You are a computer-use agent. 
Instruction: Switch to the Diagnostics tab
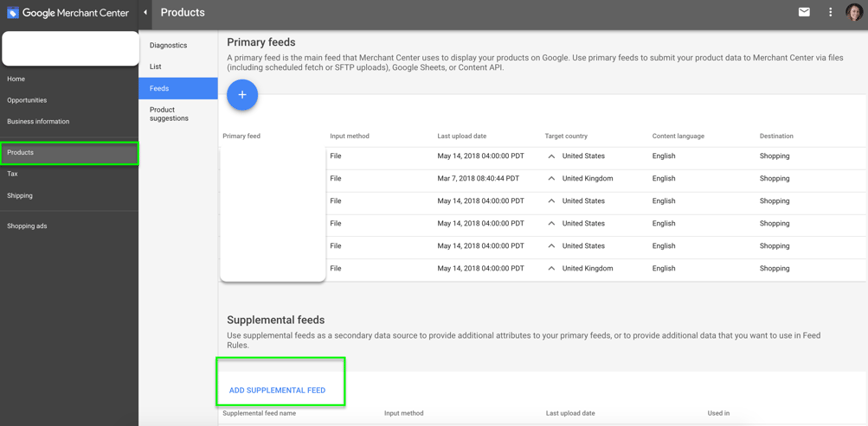click(168, 46)
